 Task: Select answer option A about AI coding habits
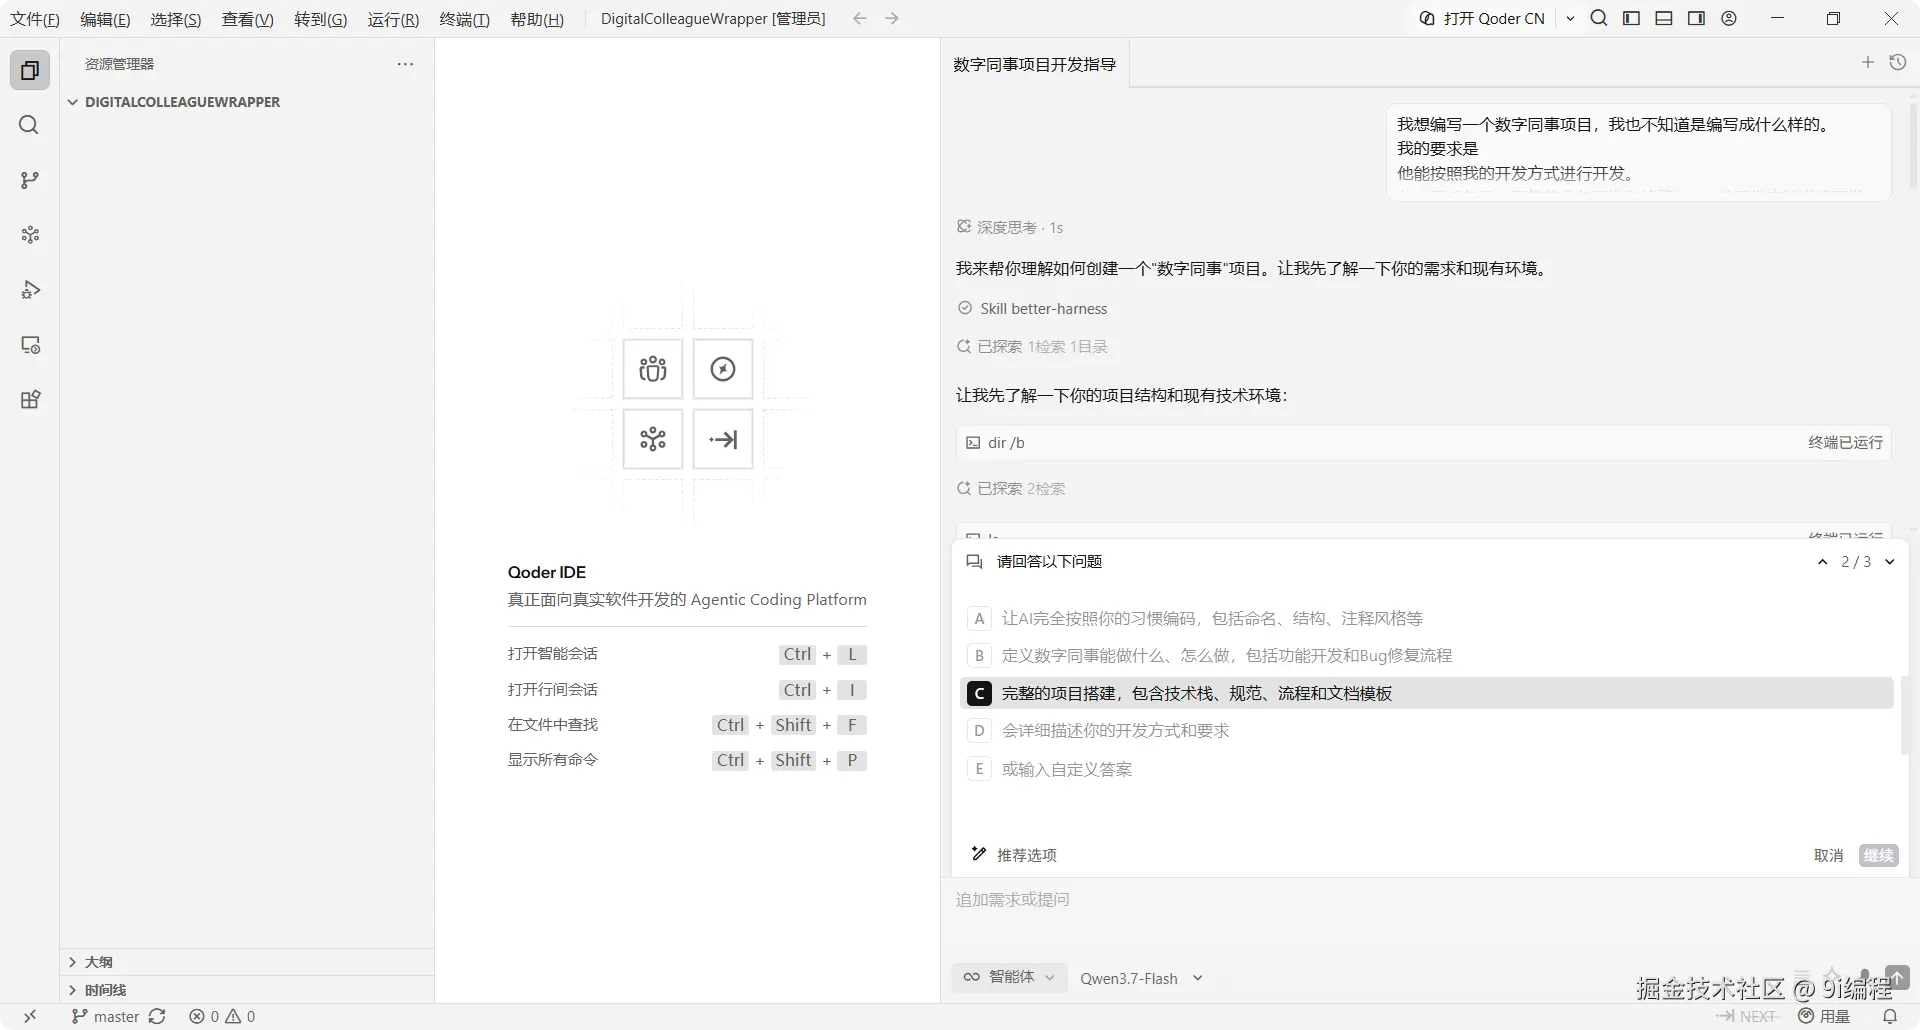[1427, 619]
